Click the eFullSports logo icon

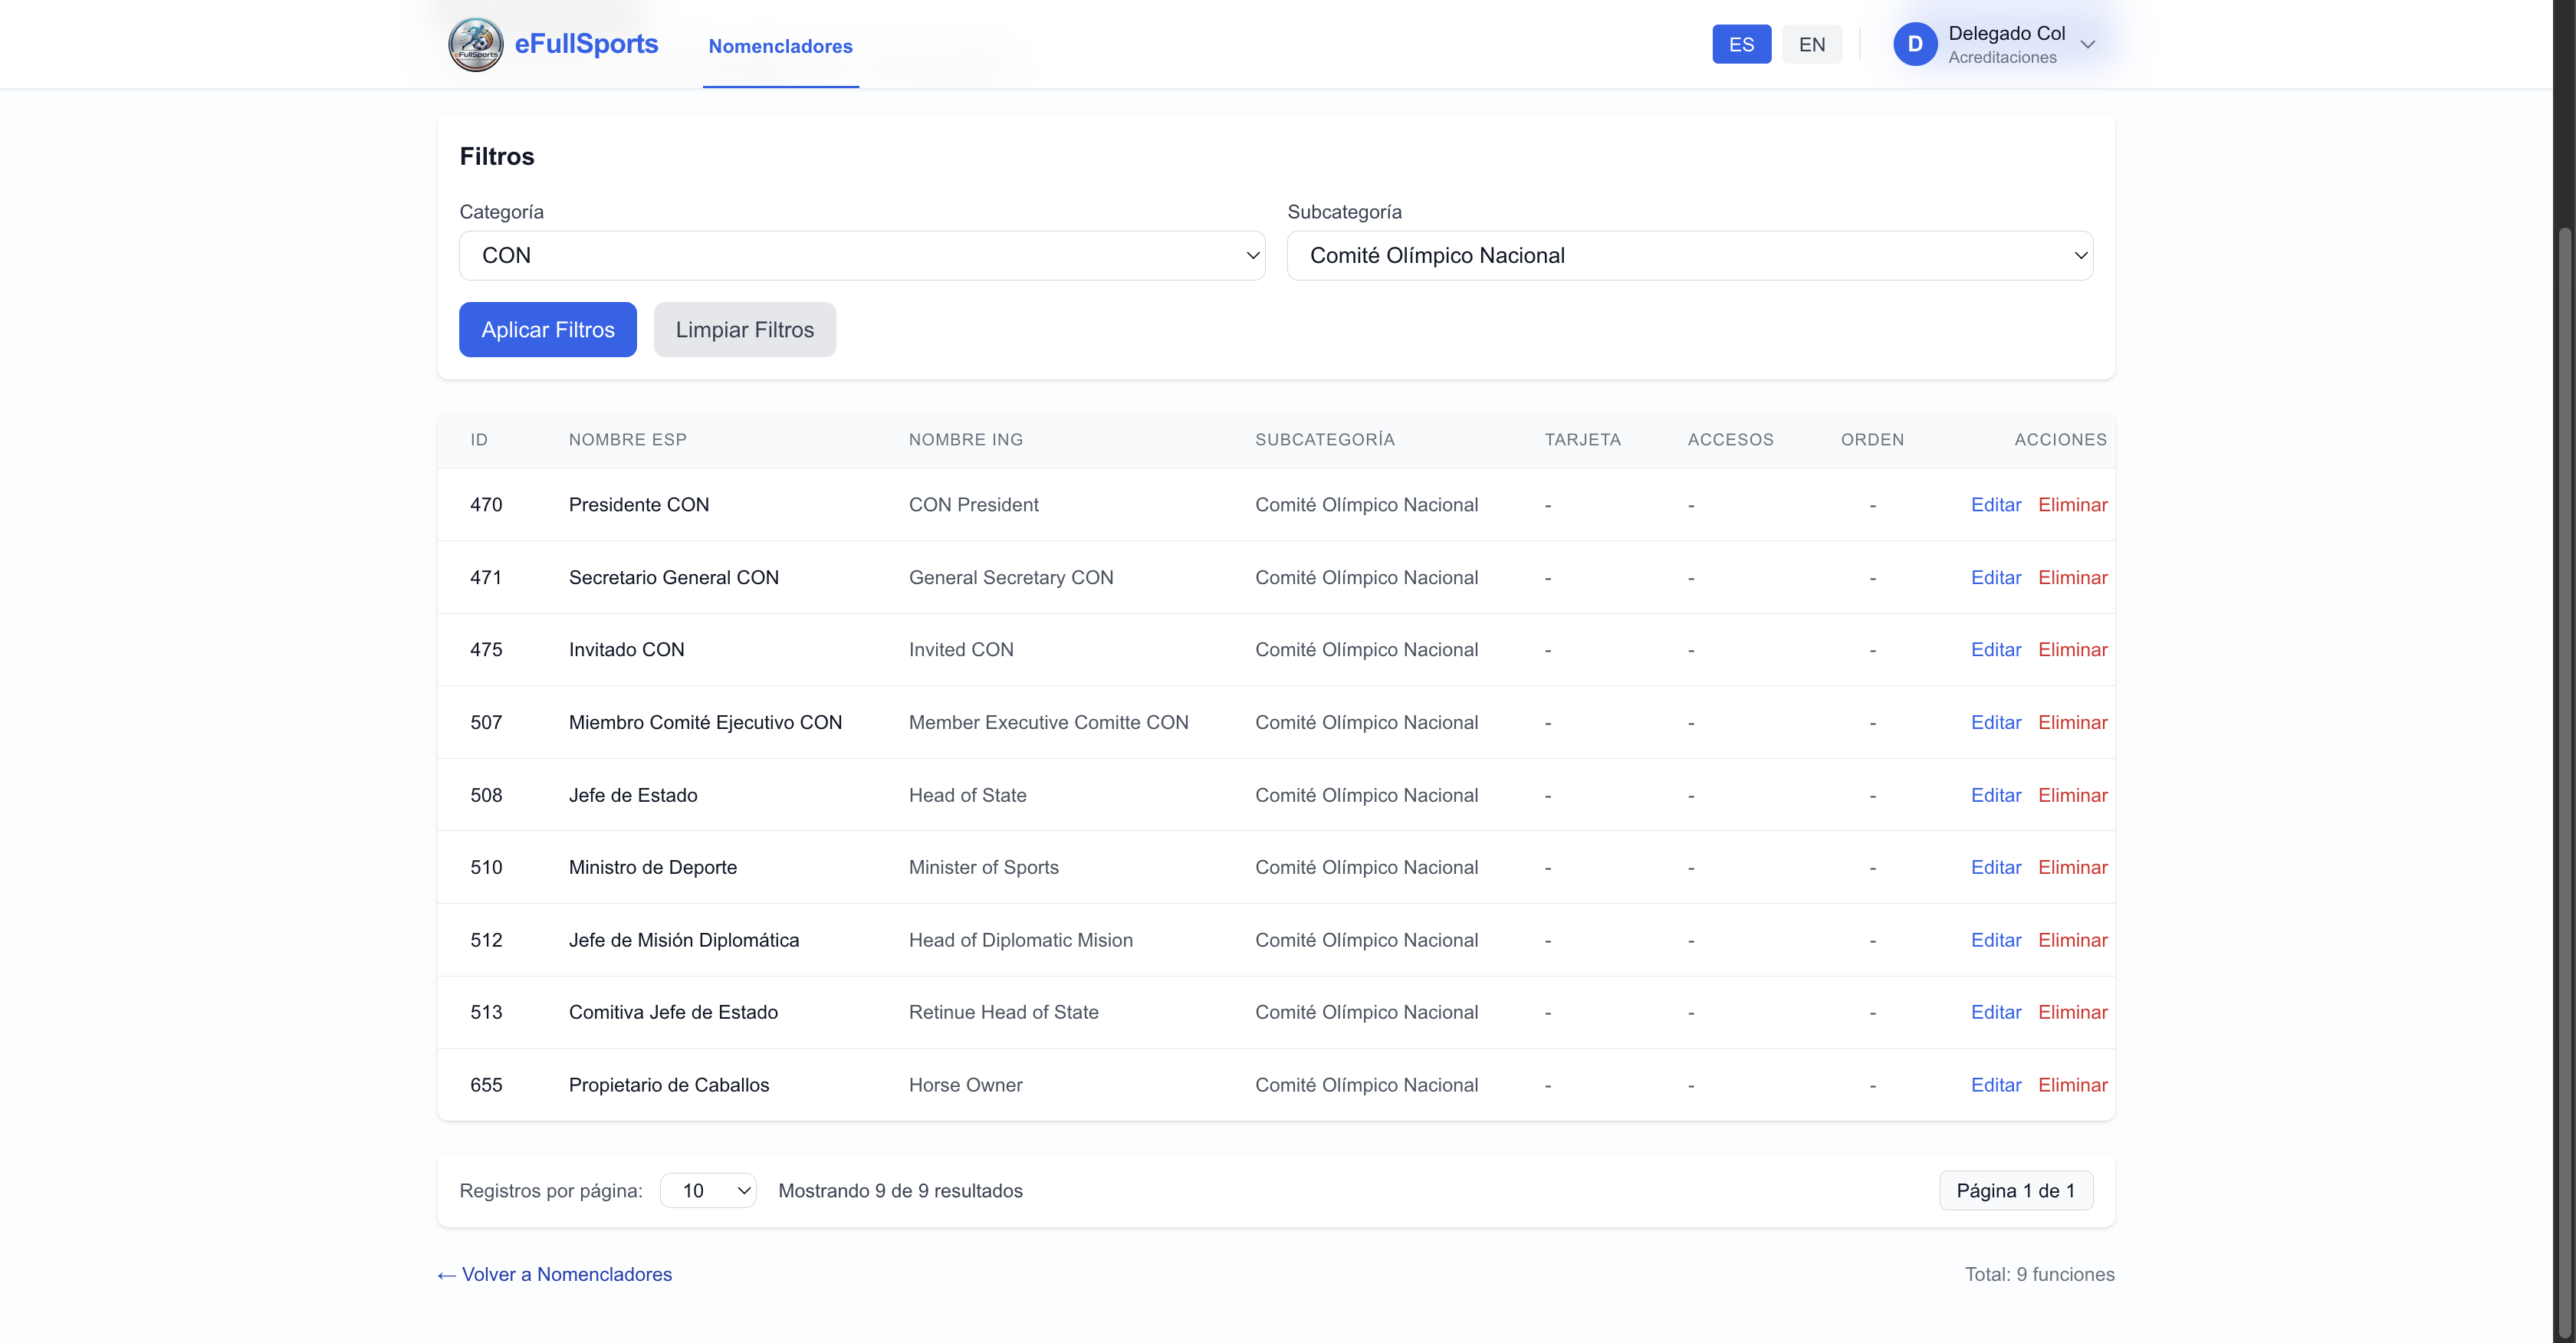(x=475, y=44)
